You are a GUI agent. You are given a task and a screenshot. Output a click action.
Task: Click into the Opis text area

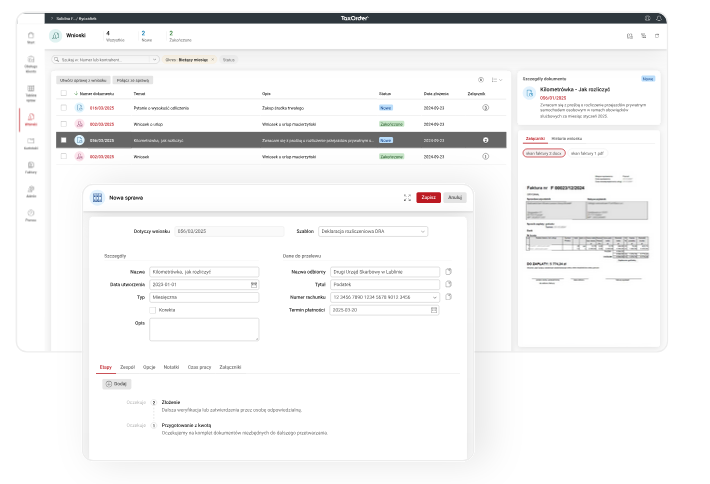point(204,329)
